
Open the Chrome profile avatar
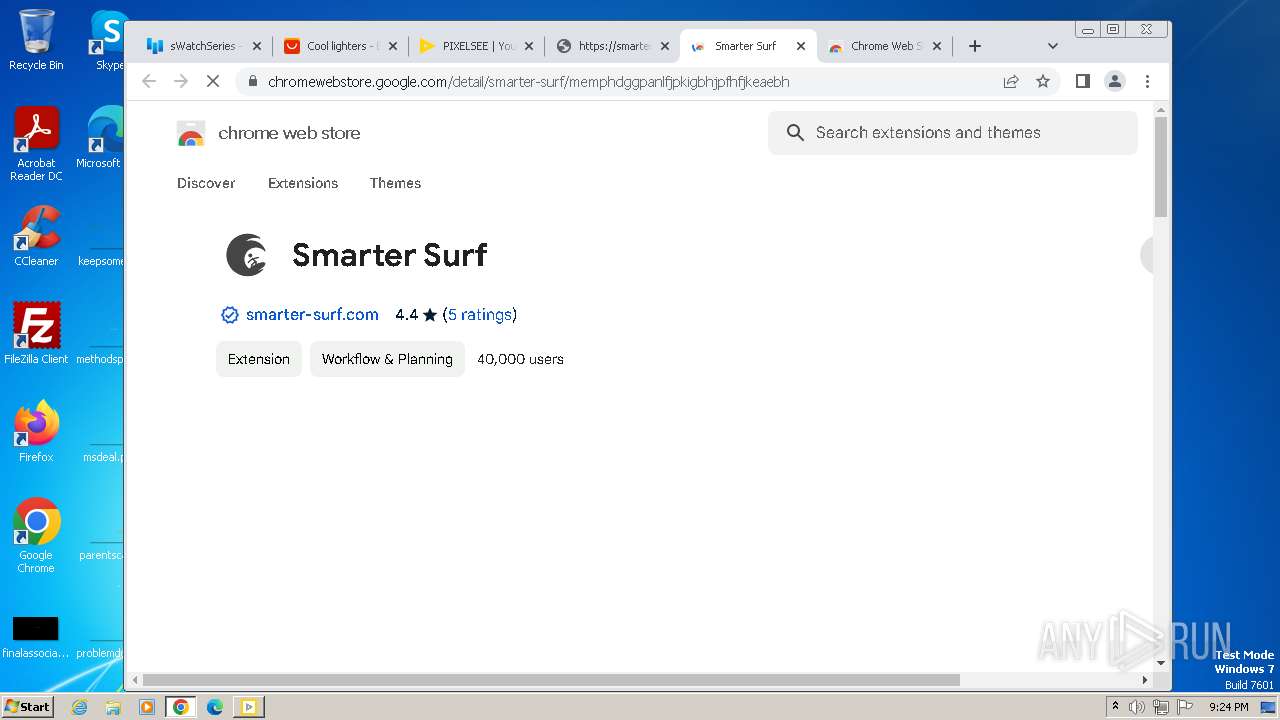[1115, 81]
